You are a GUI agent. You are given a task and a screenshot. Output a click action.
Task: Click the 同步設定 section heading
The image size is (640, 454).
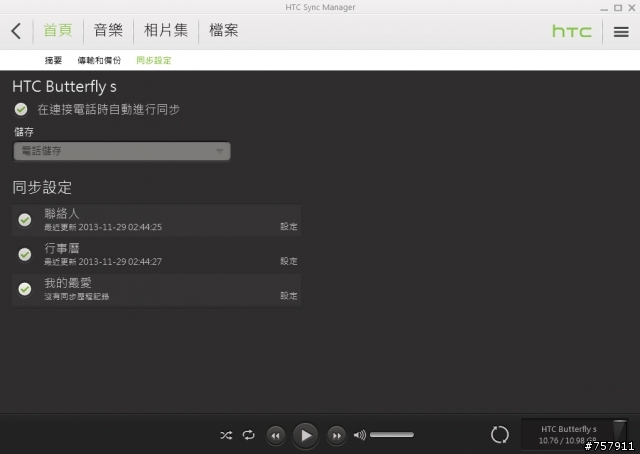pyautogui.click(x=42, y=187)
